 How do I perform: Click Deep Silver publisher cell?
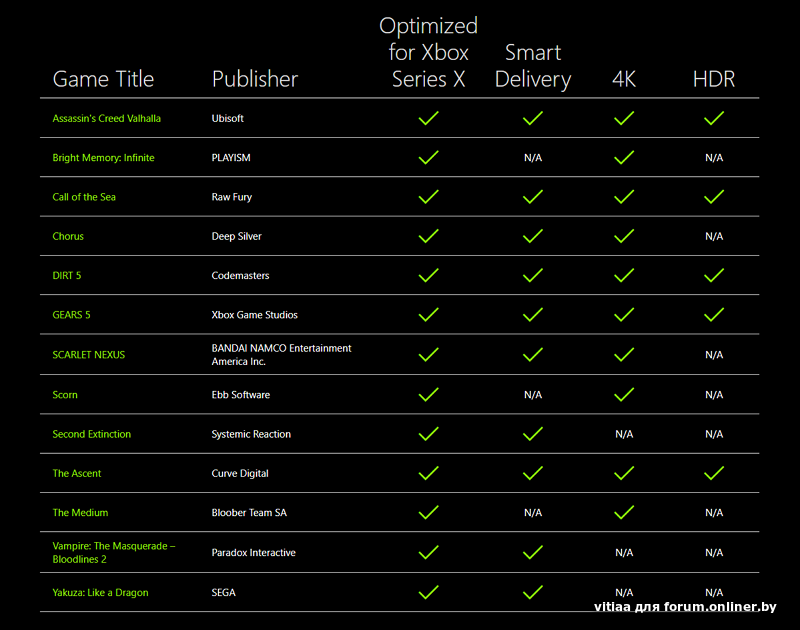(x=237, y=236)
